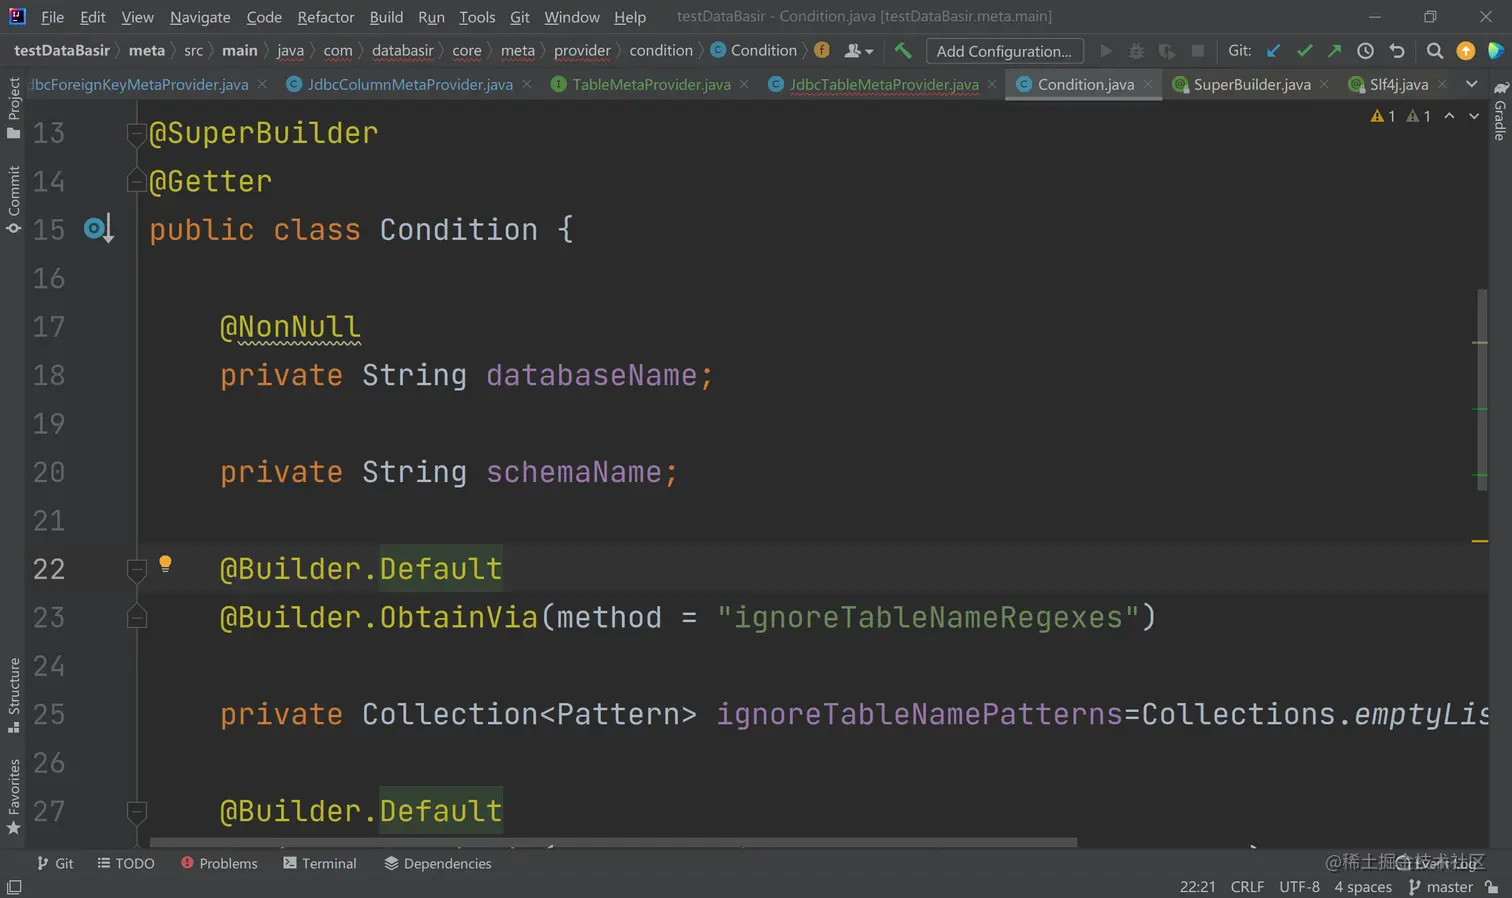Open the Terminal tool window

click(320, 863)
